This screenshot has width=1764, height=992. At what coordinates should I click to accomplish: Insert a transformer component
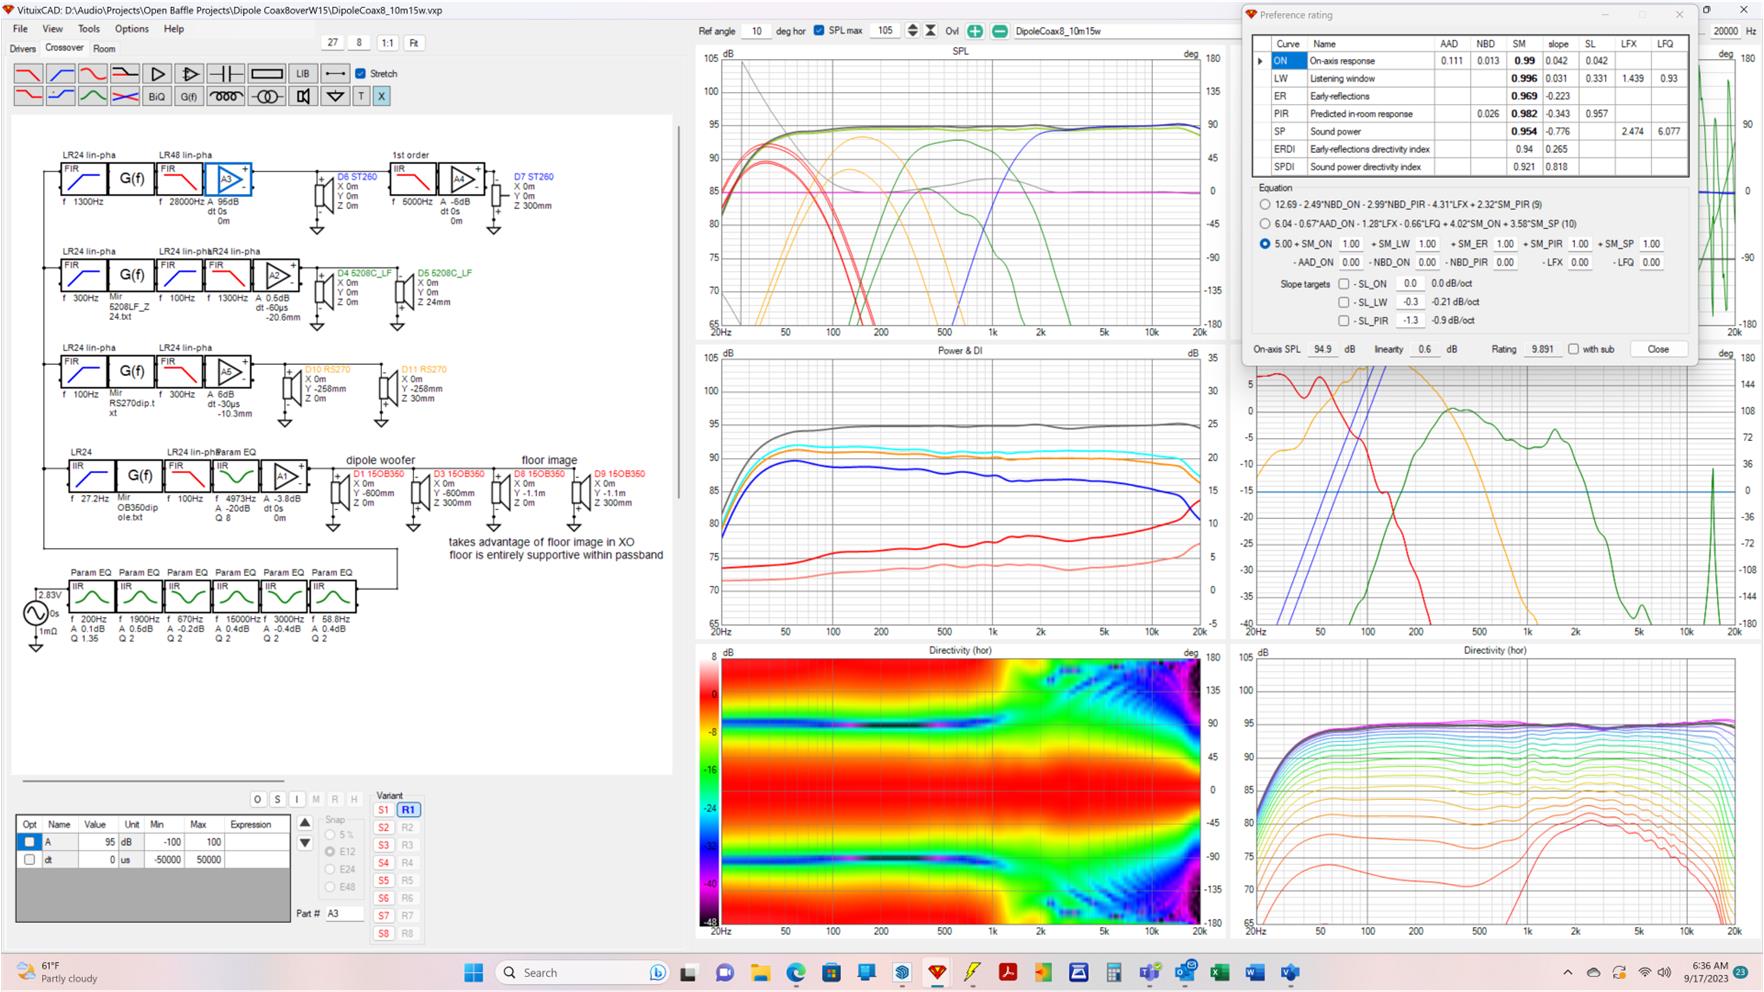(267, 97)
